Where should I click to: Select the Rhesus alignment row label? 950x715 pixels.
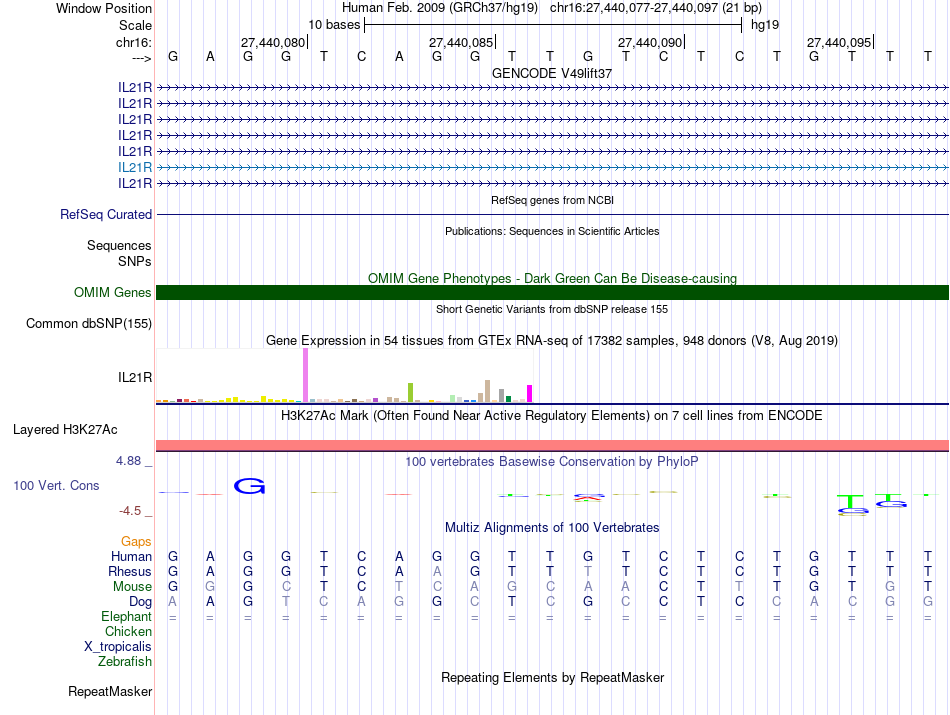click(x=130, y=571)
